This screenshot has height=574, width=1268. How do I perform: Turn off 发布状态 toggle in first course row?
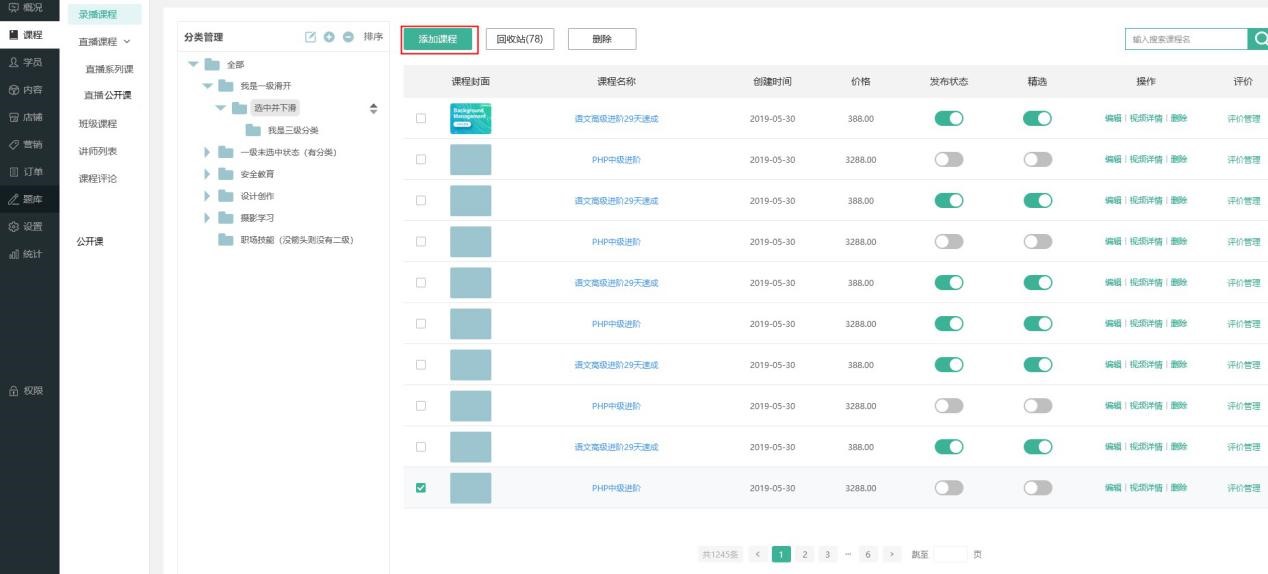click(948, 118)
